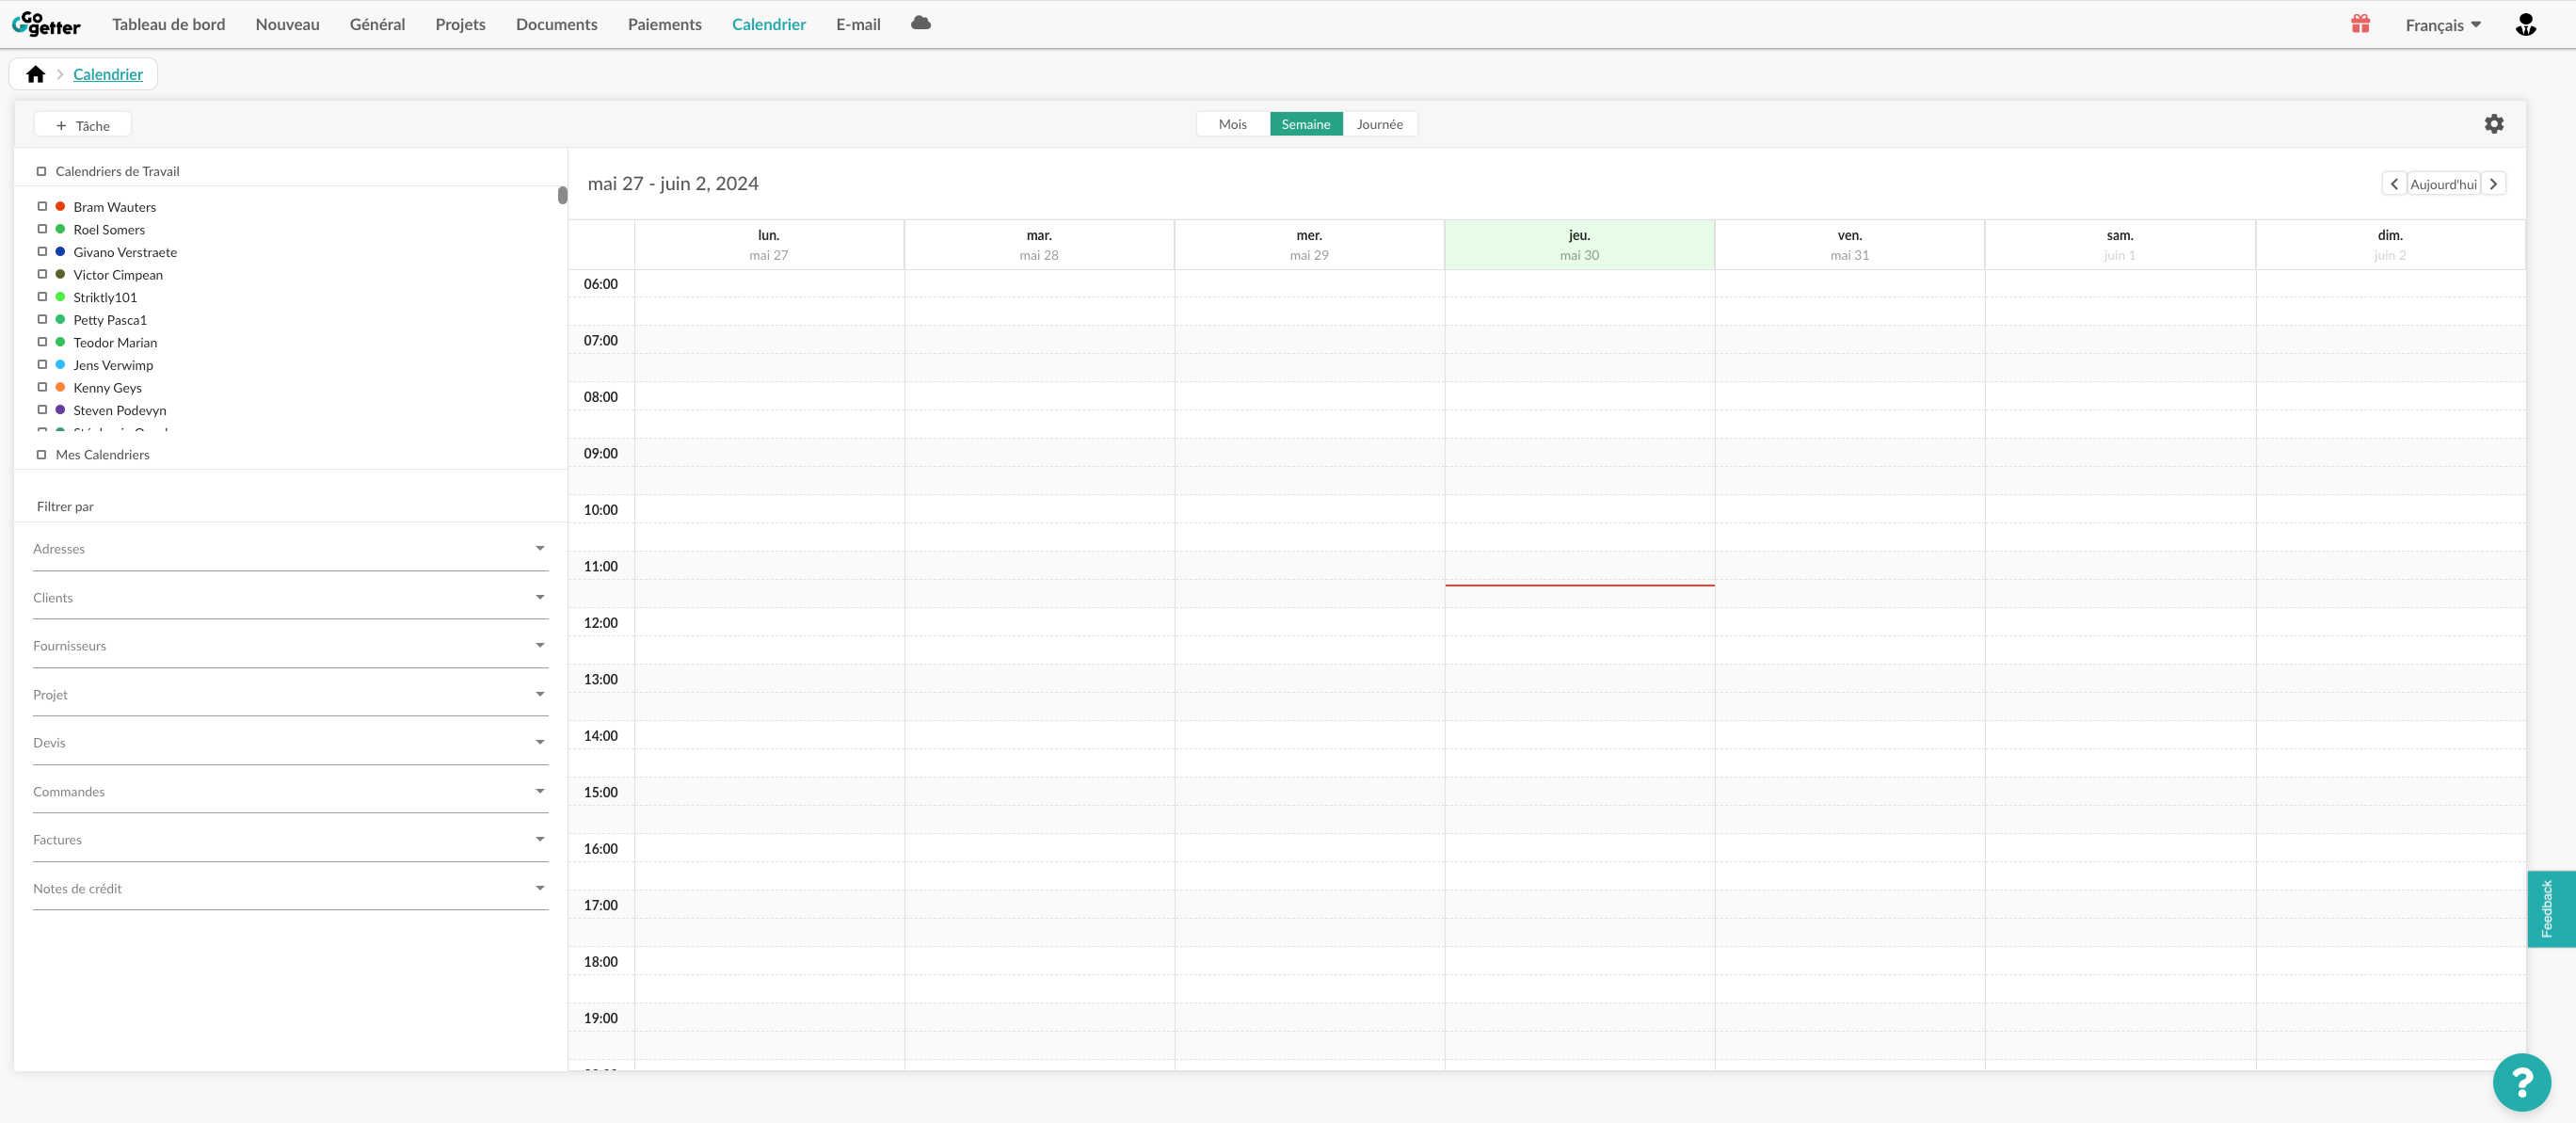Open the Général menu

377,24
